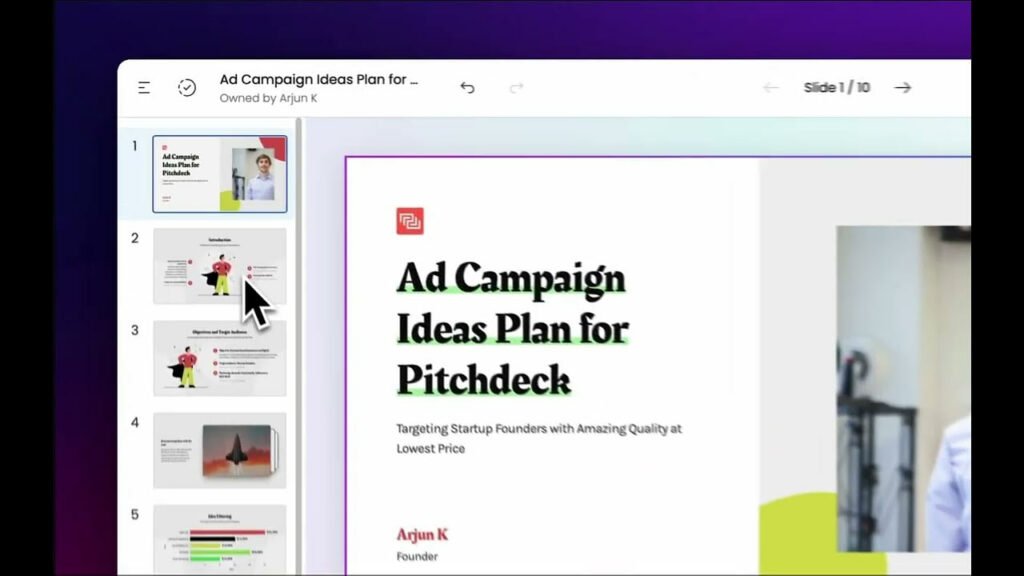Select the subtitle text about Startup Founders
This screenshot has height=576, width=1024.
537,437
